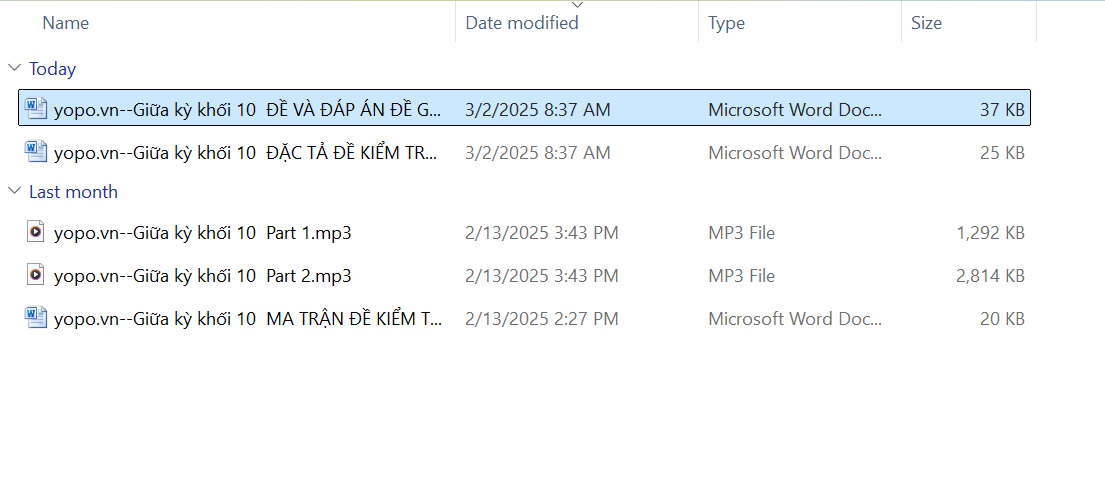1105x487 pixels.
Task: Collapse the Last month group chevron
Action: (14, 191)
